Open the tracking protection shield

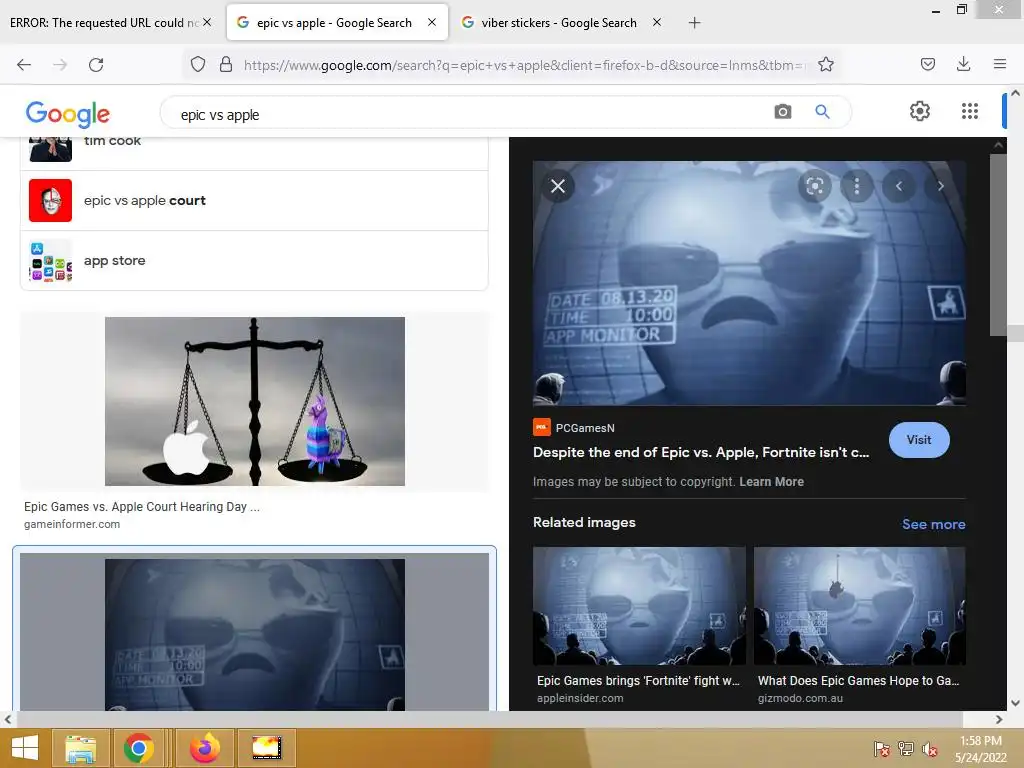pyautogui.click(x=198, y=64)
